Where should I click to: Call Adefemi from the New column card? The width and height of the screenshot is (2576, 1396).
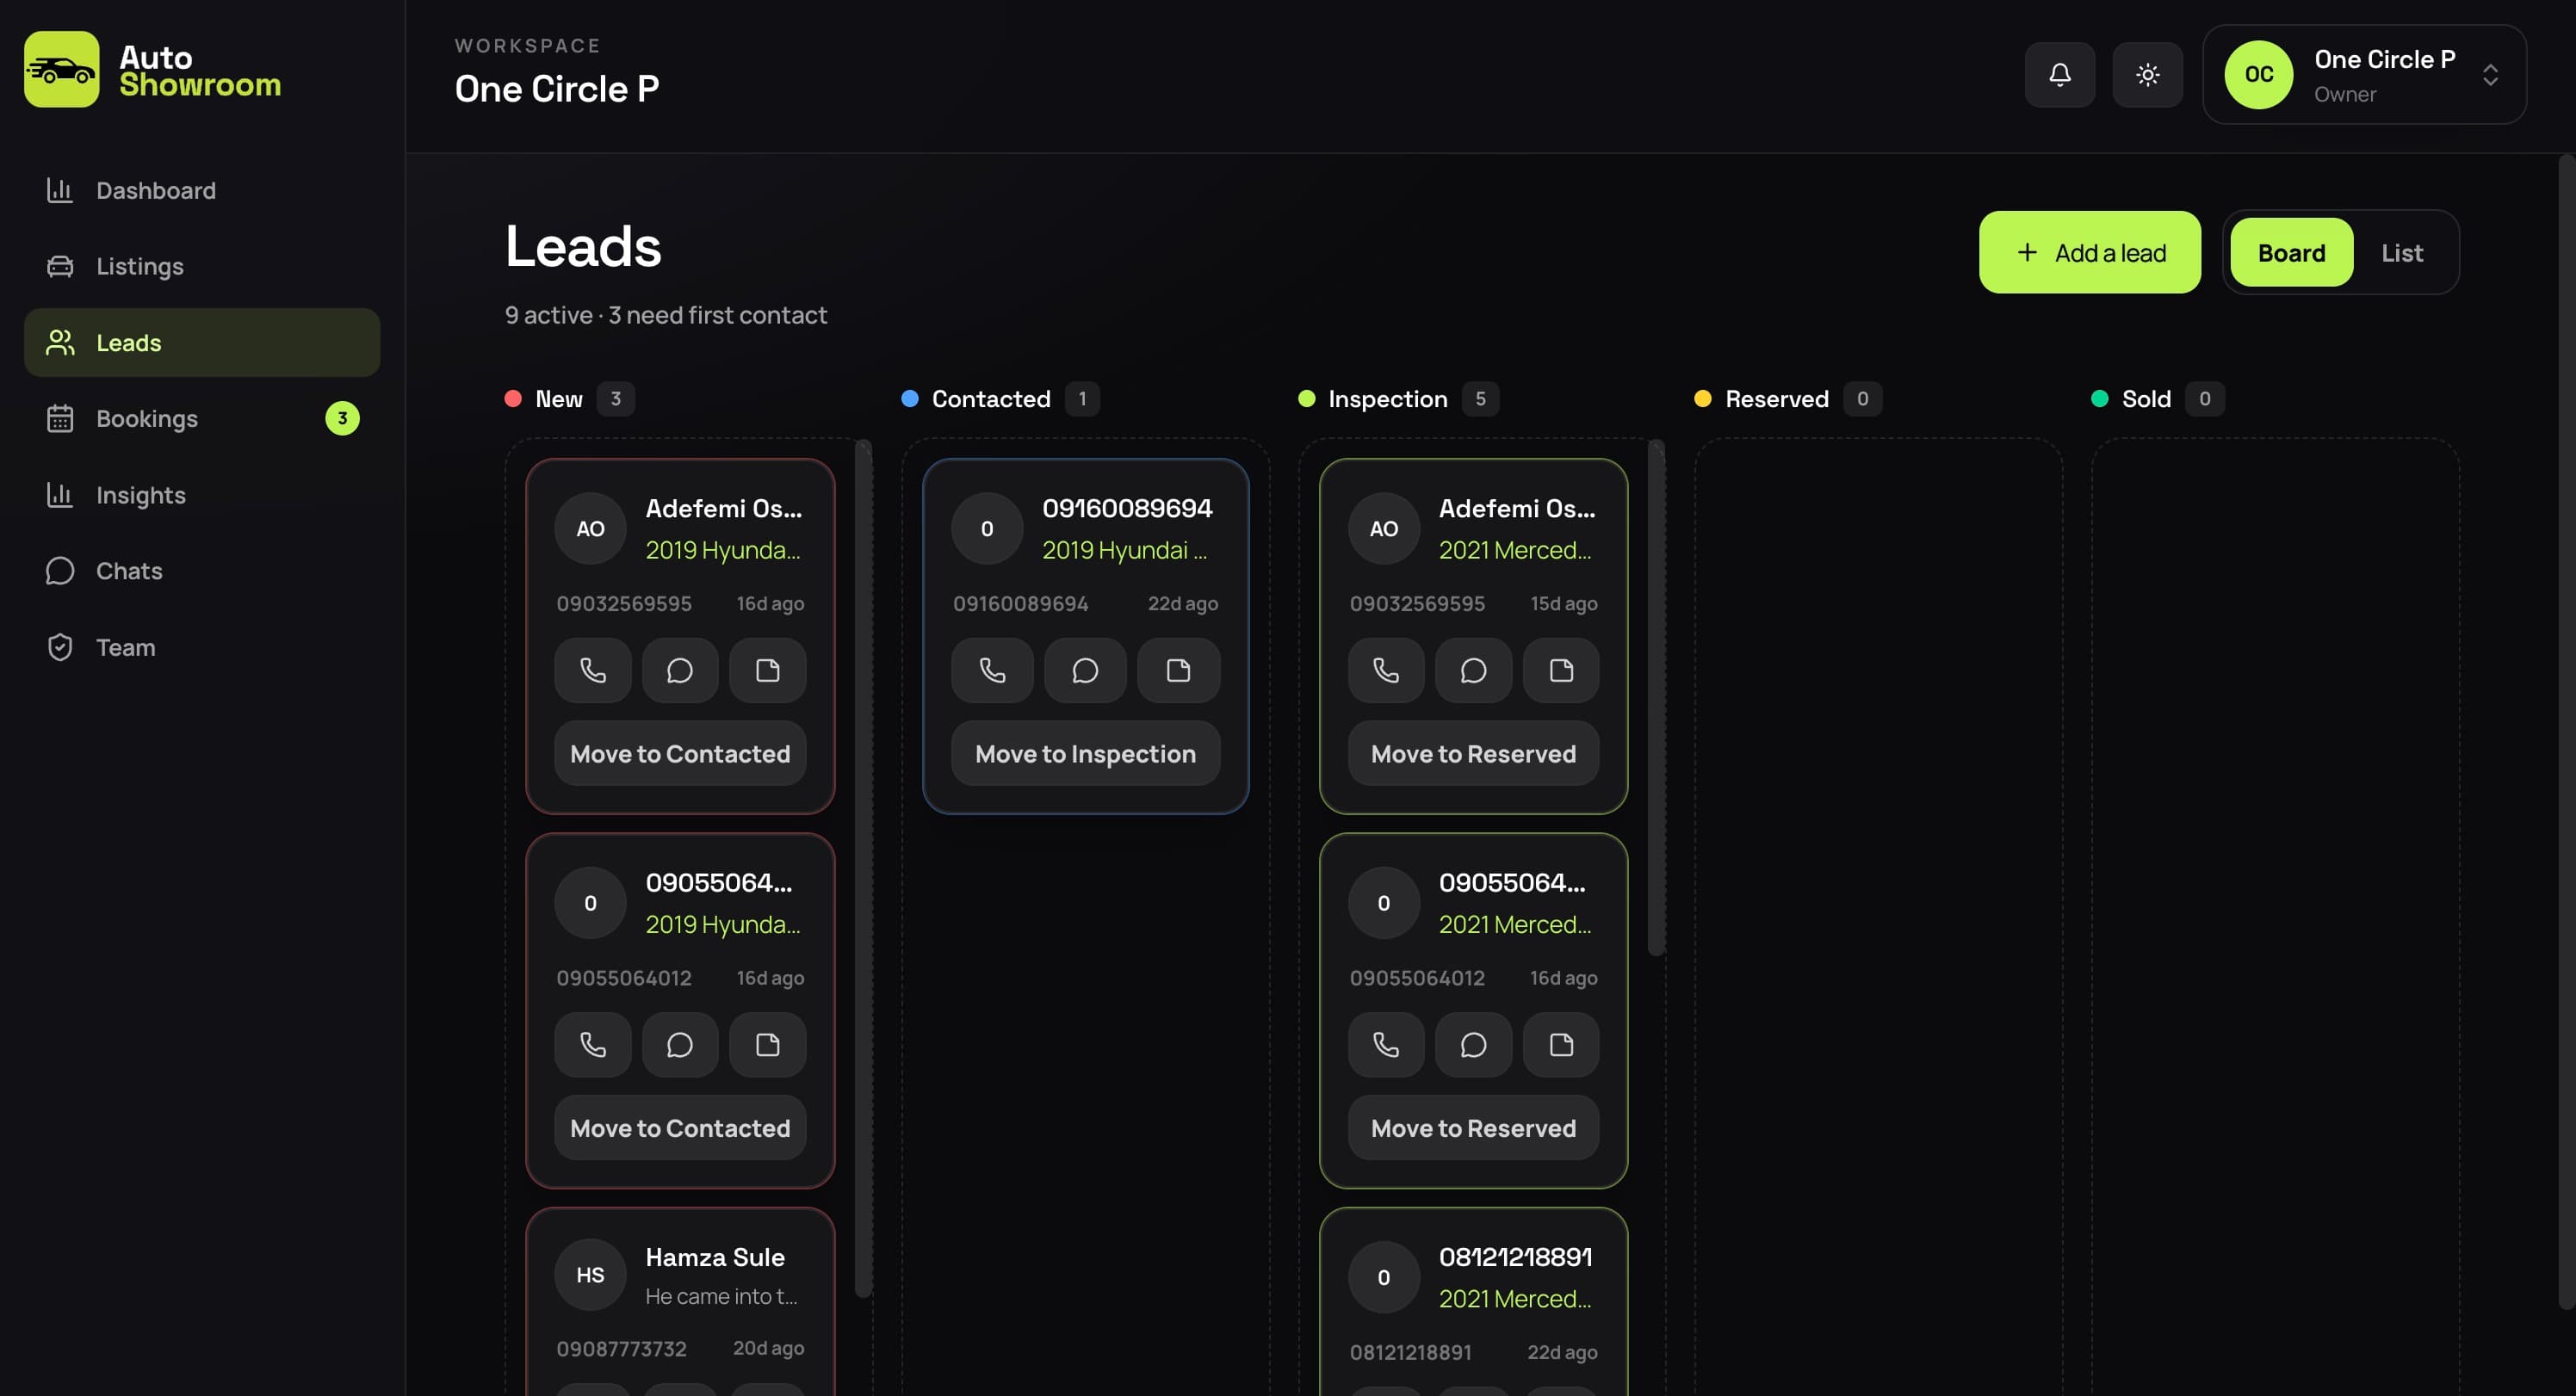(593, 670)
